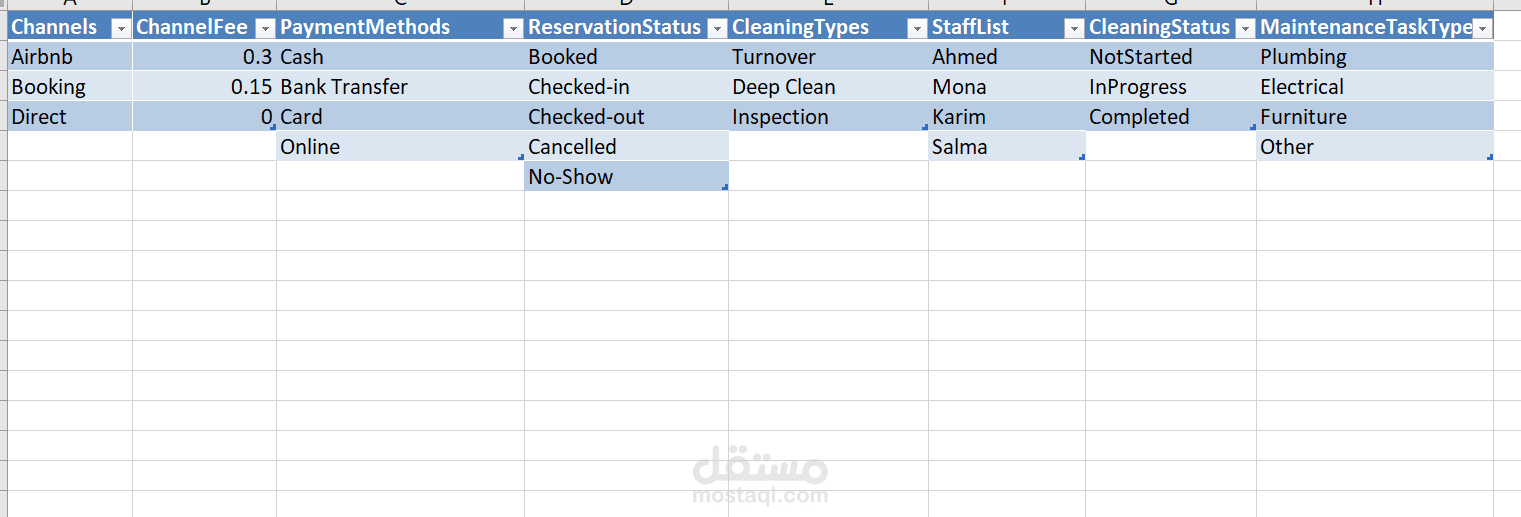This screenshot has height=517, width=1521.
Task: Open the ReservationStatus filter dropdown
Action: click(717, 29)
